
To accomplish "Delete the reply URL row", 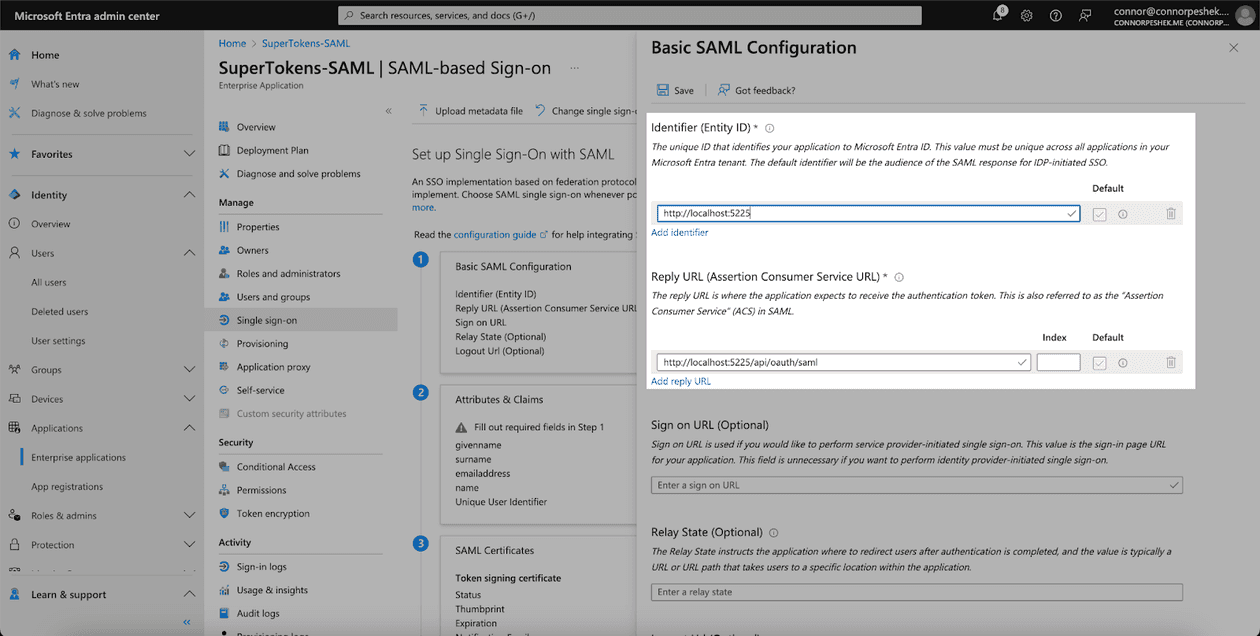I will [x=1170, y=363].
